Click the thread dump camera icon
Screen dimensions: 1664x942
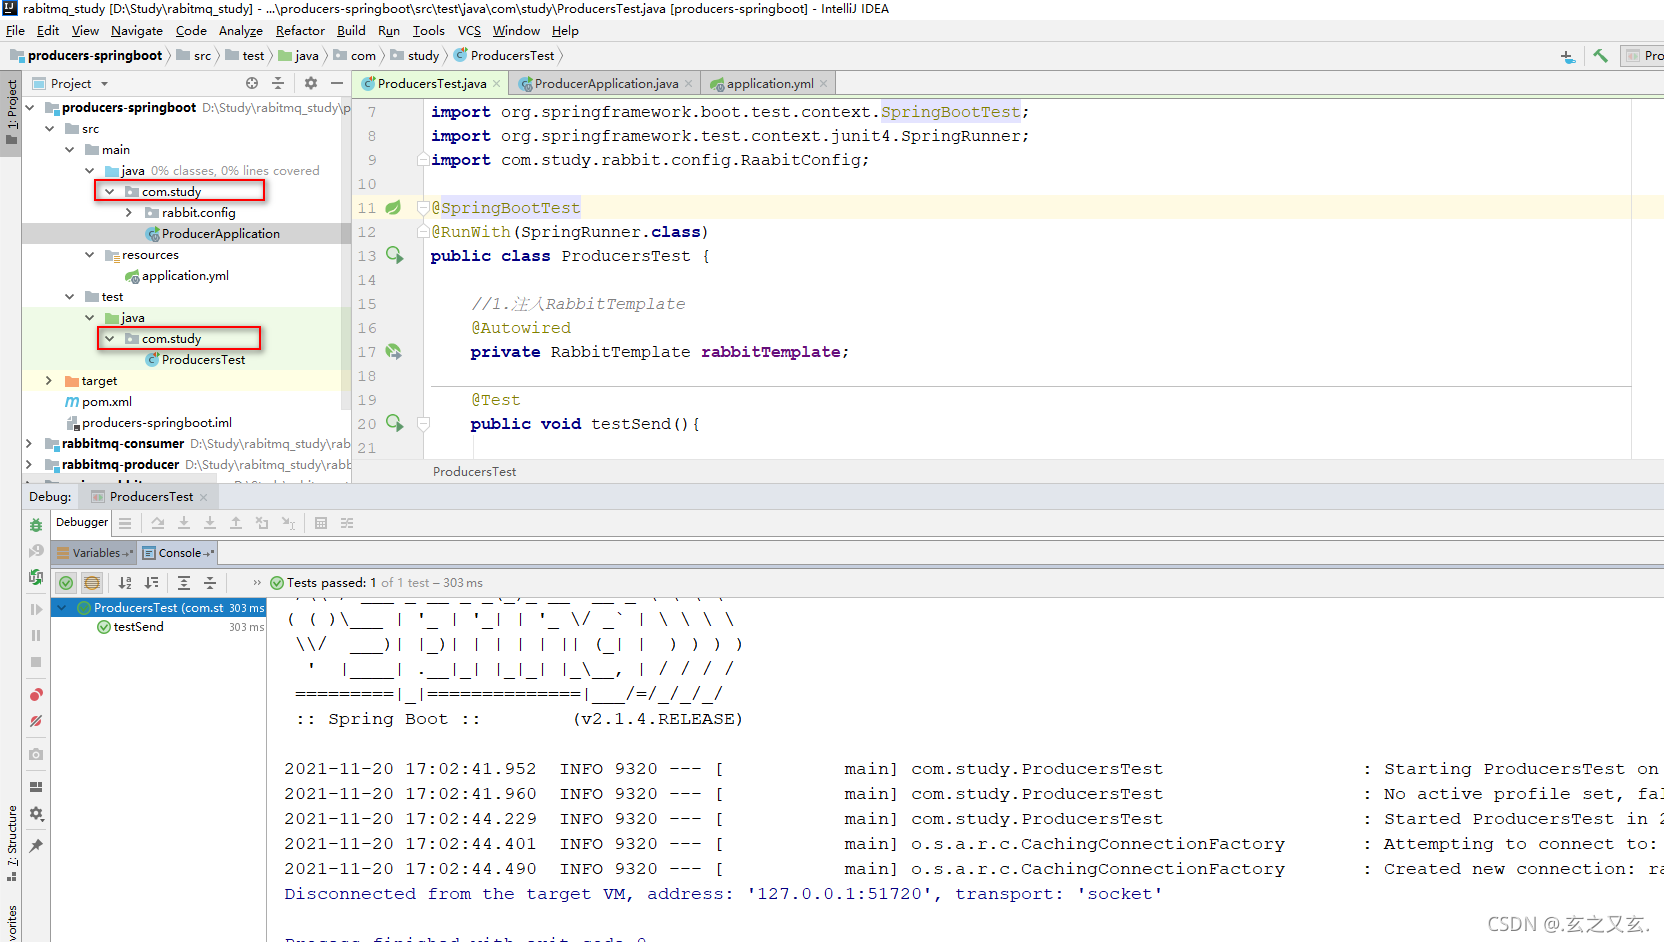(36, 754)
